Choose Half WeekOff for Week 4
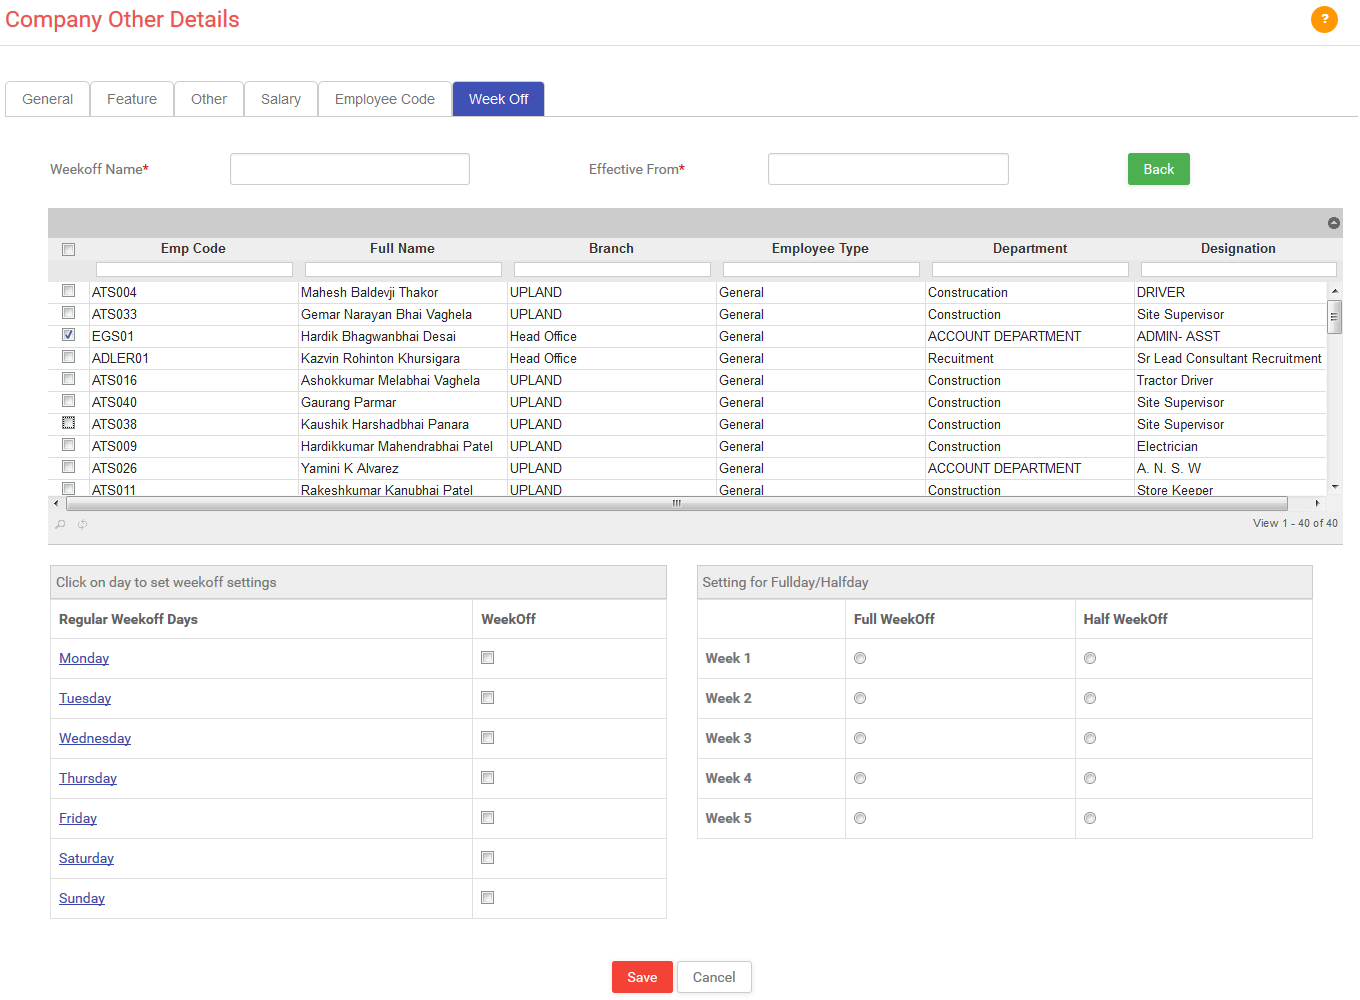1360x1000 pixels. point(1090,778)
